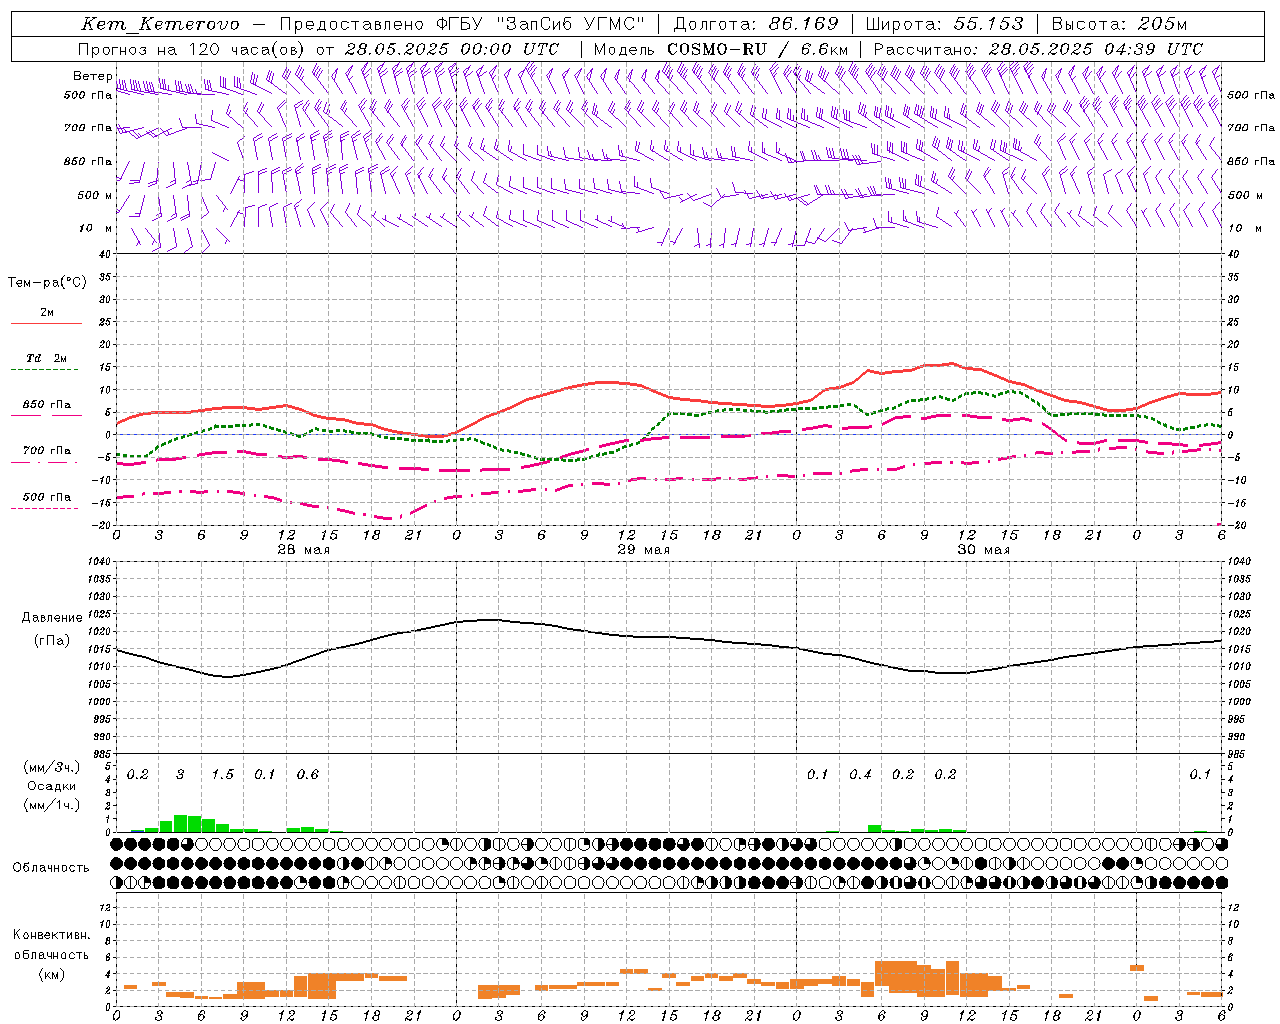
Task: Click the 0.4 precipitation amount value
Action: point(860,775)
